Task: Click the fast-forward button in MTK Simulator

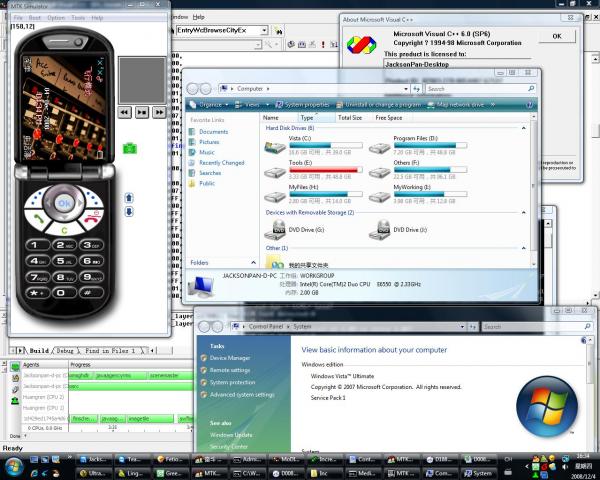Action: point(159,112)
